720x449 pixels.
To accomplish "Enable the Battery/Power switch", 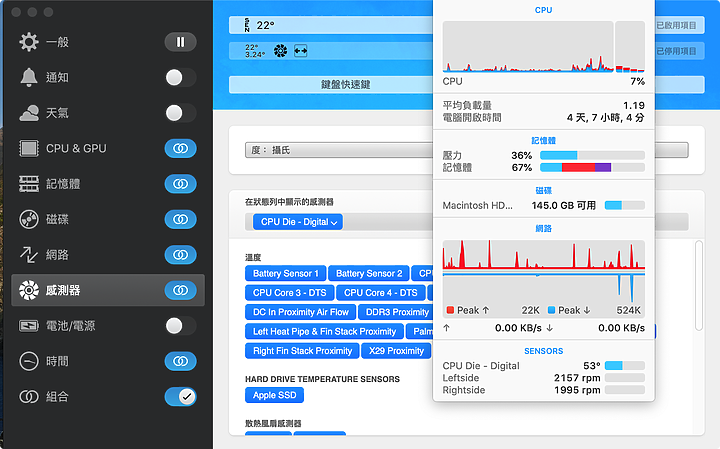I will pyautogui.click(x=180, y=326).
